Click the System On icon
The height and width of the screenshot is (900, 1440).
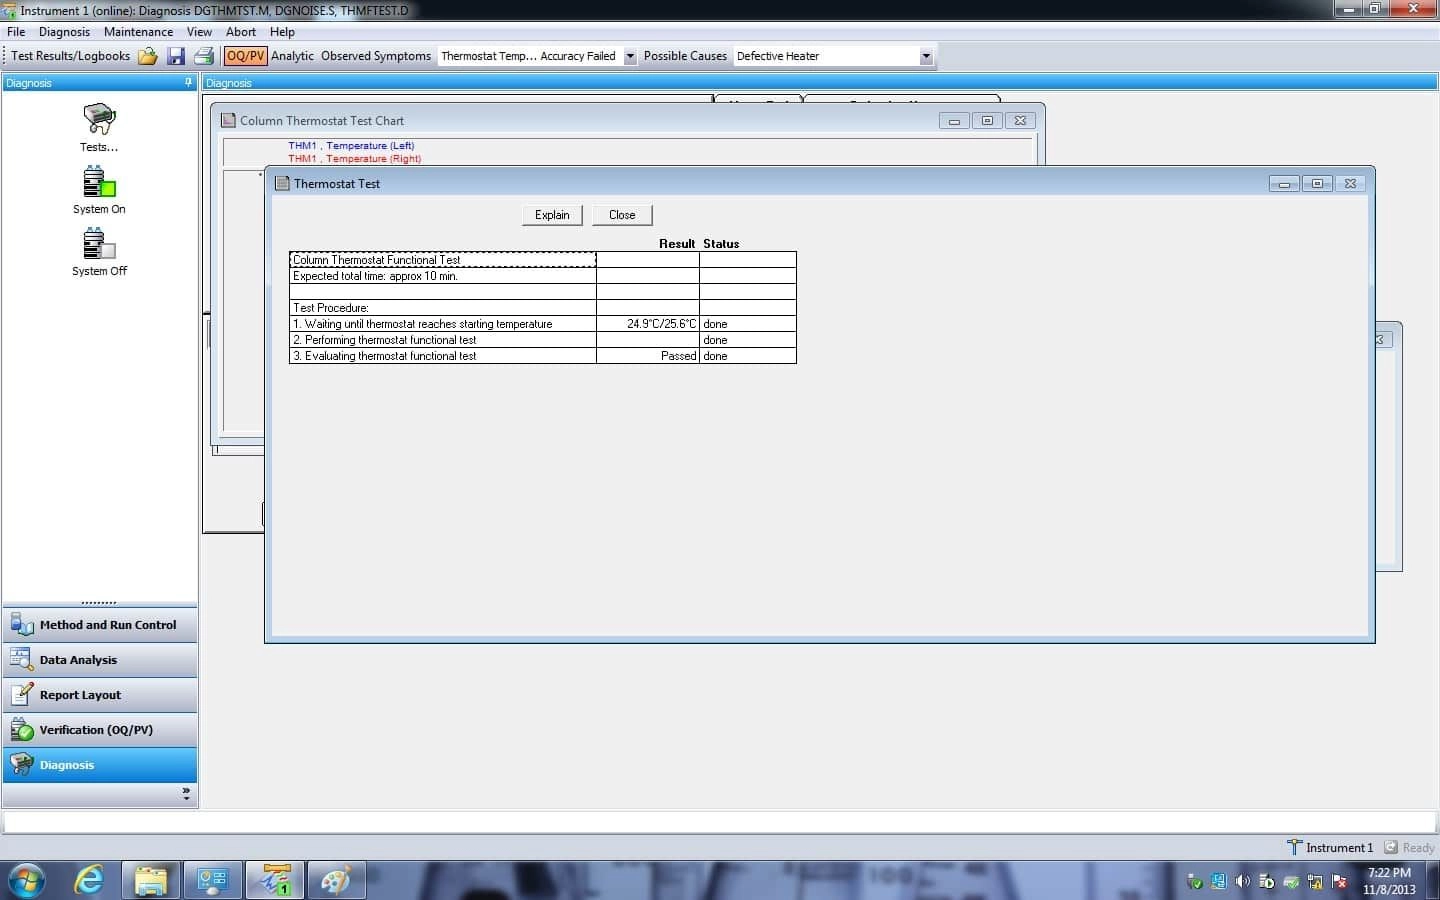pos(99,184)
